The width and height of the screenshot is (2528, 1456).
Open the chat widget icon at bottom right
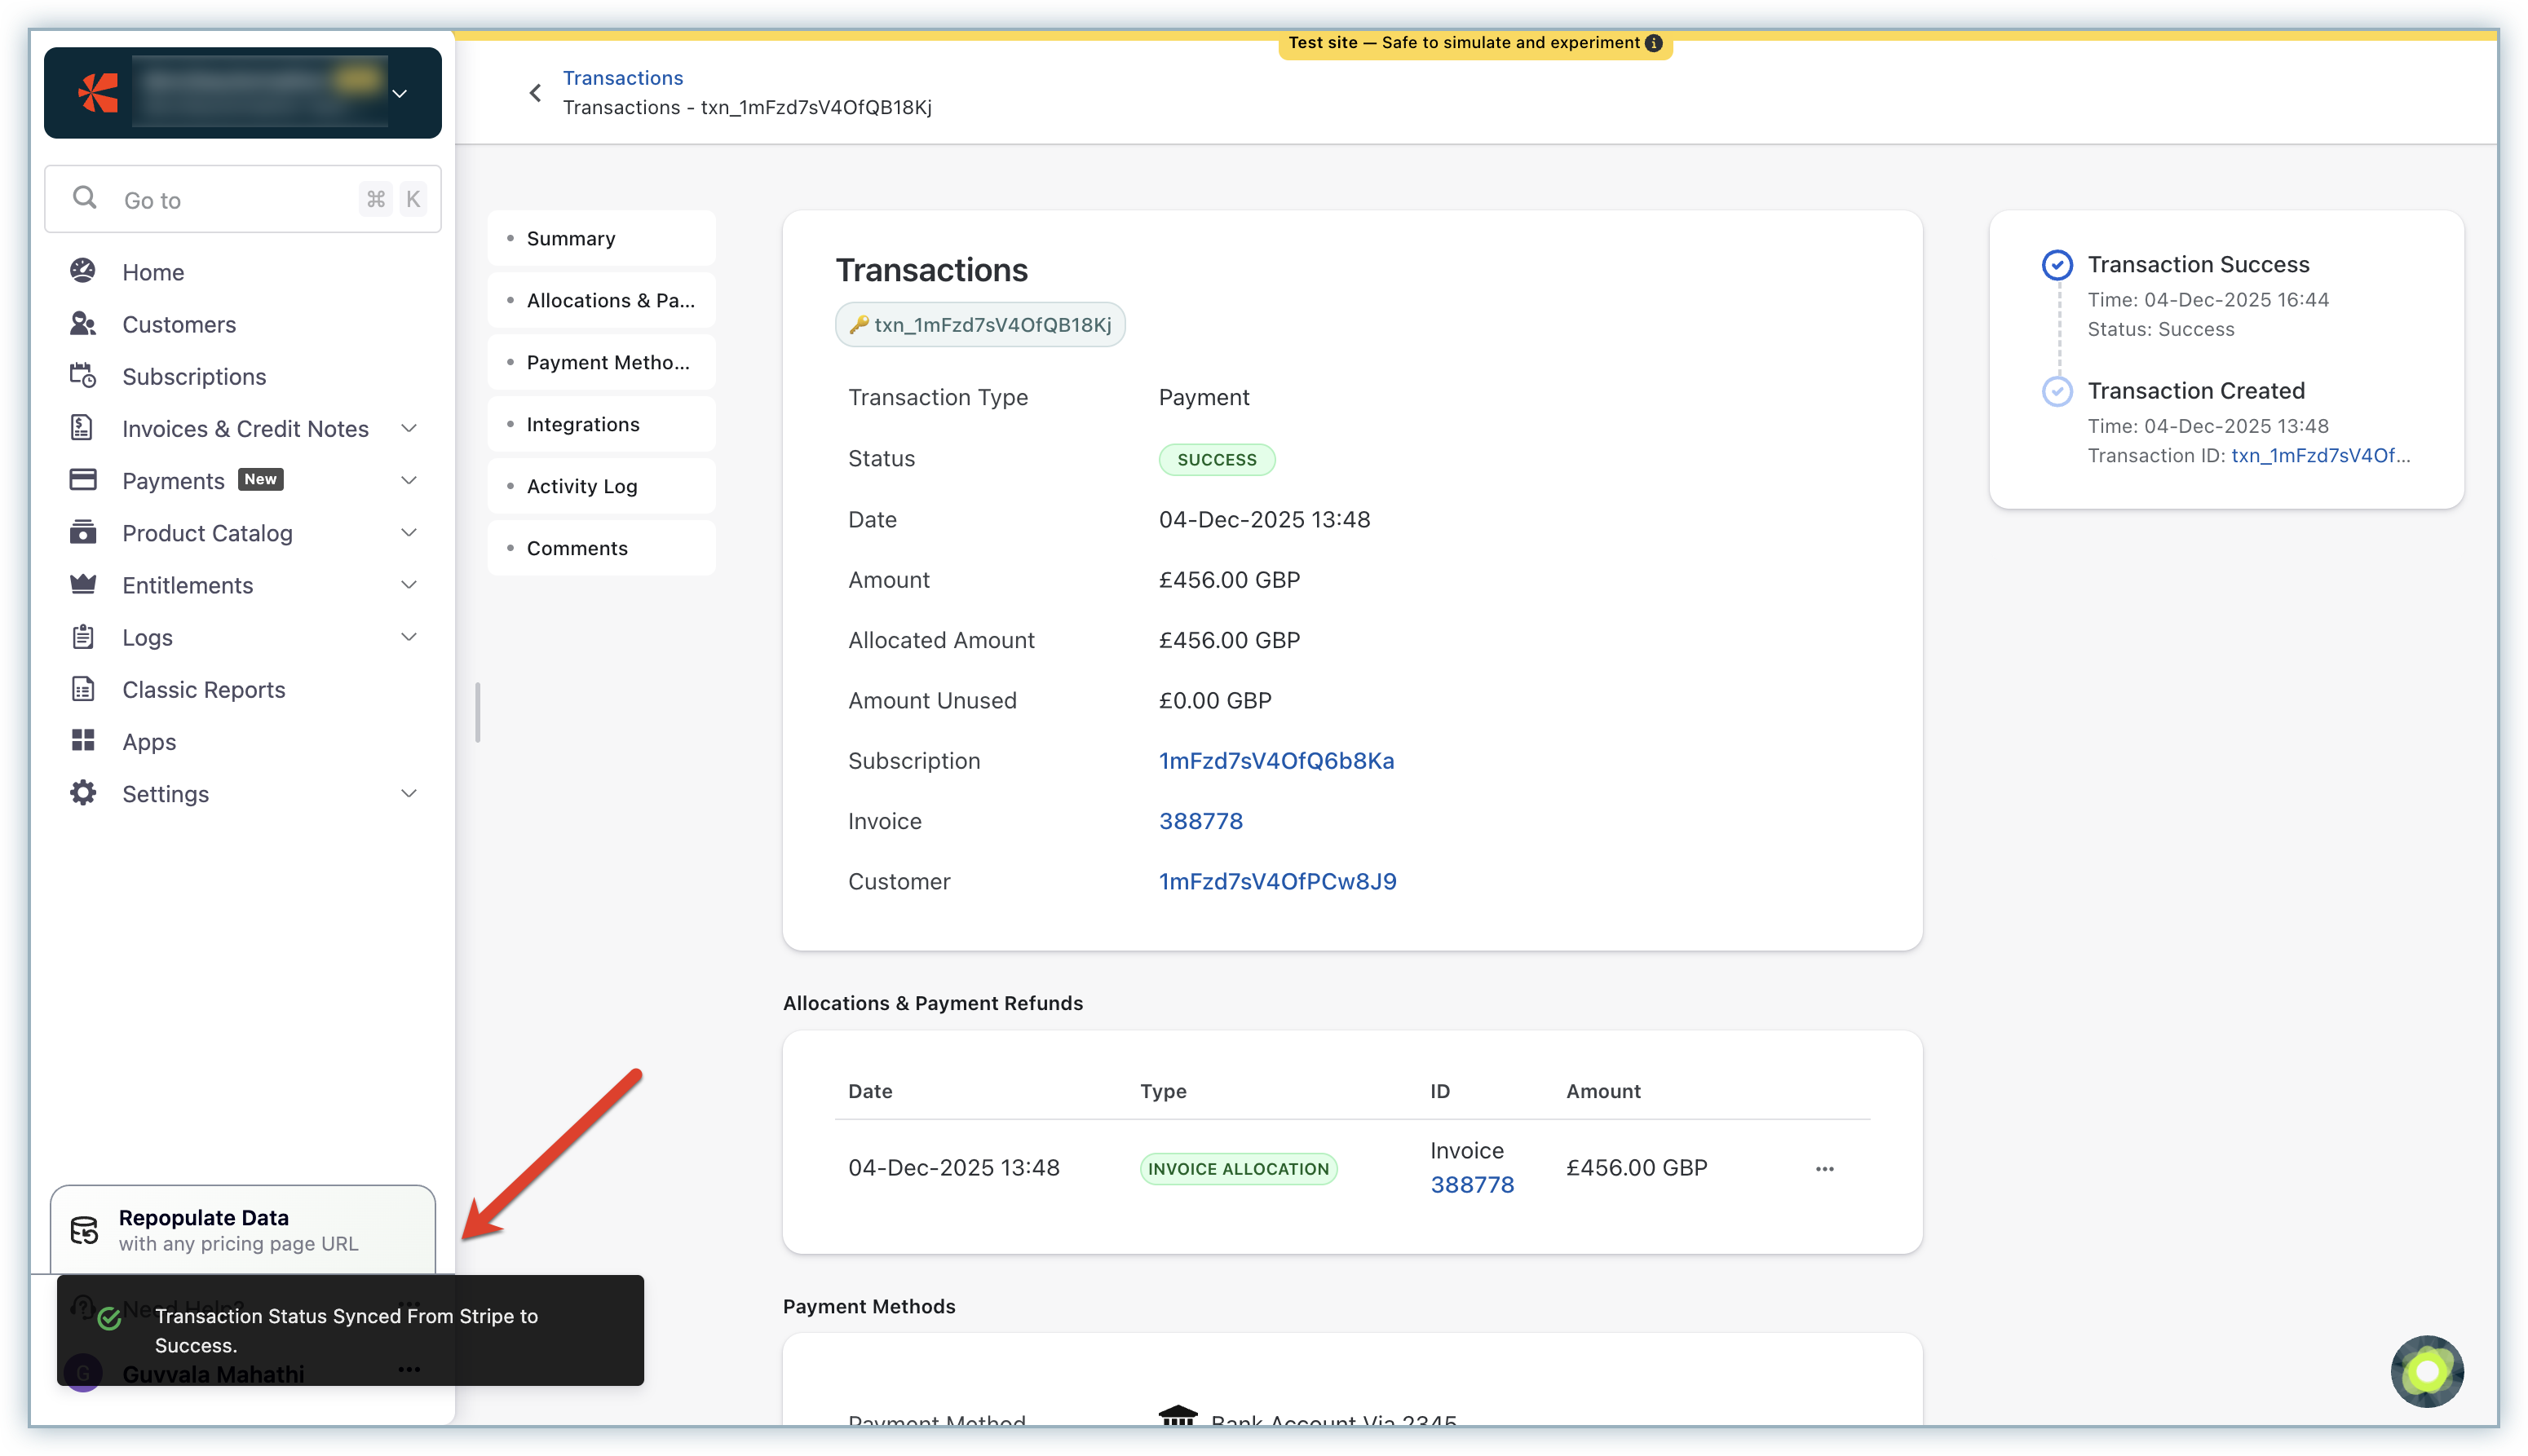pos(2427,1371)
